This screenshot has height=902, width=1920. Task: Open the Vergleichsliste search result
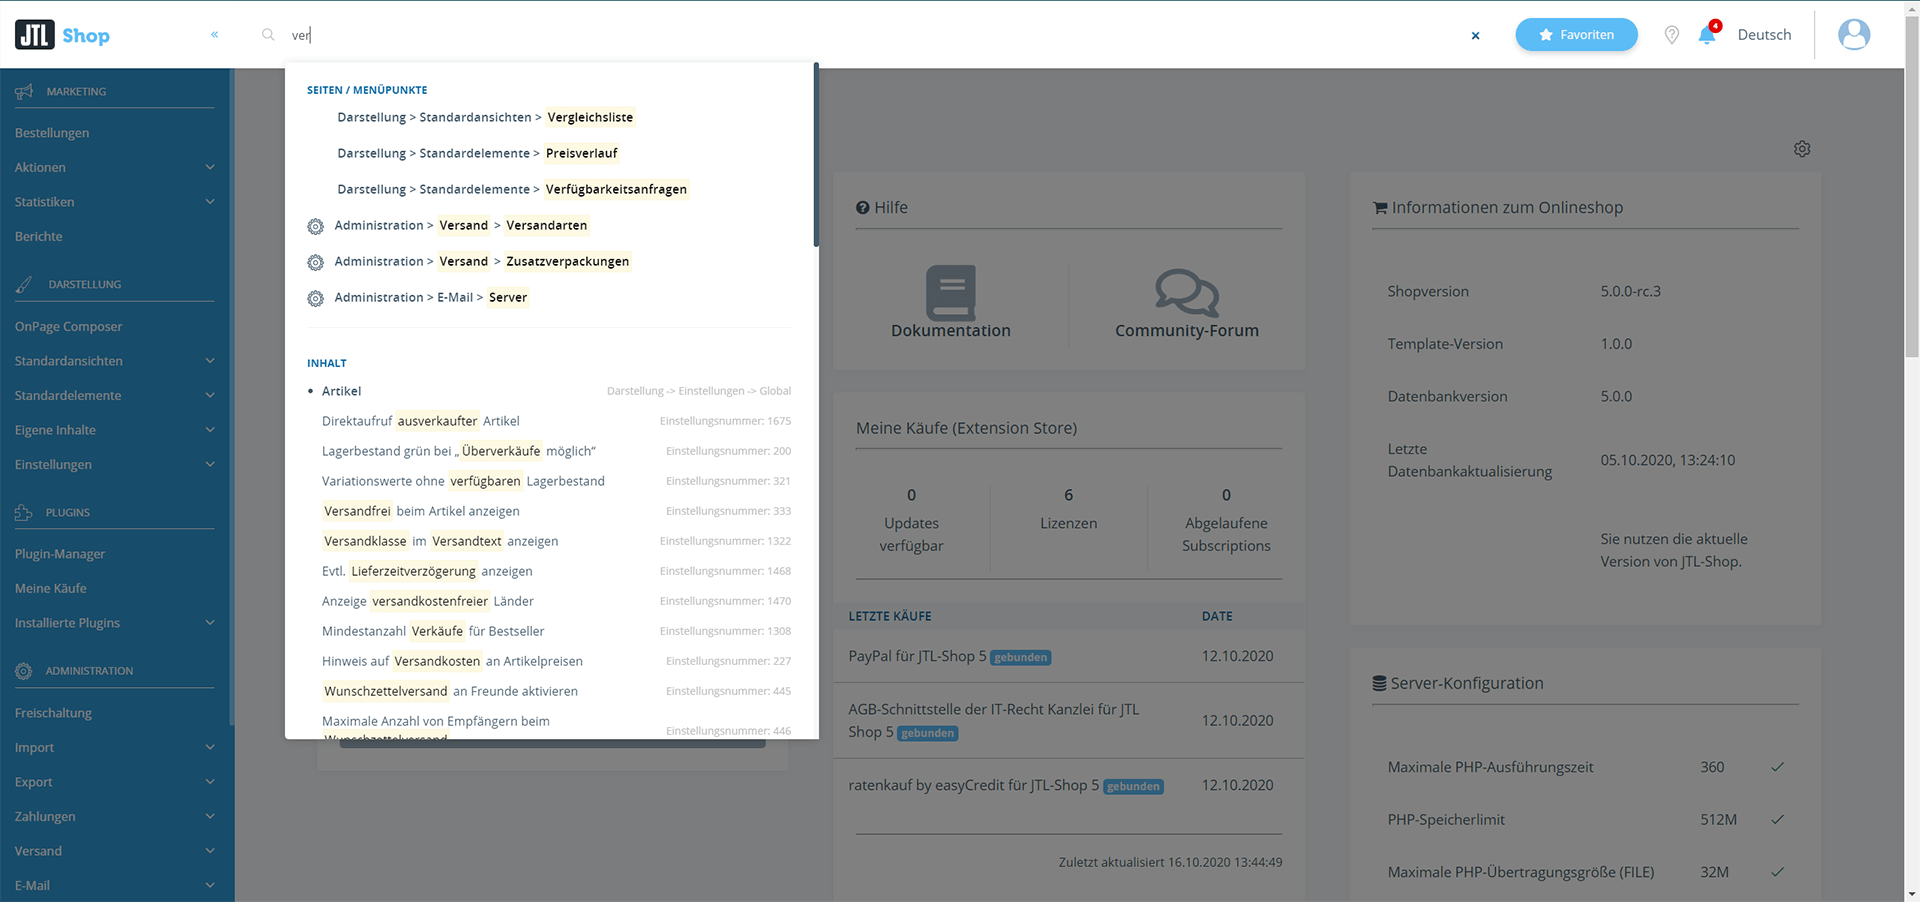(x=590, y=117)
